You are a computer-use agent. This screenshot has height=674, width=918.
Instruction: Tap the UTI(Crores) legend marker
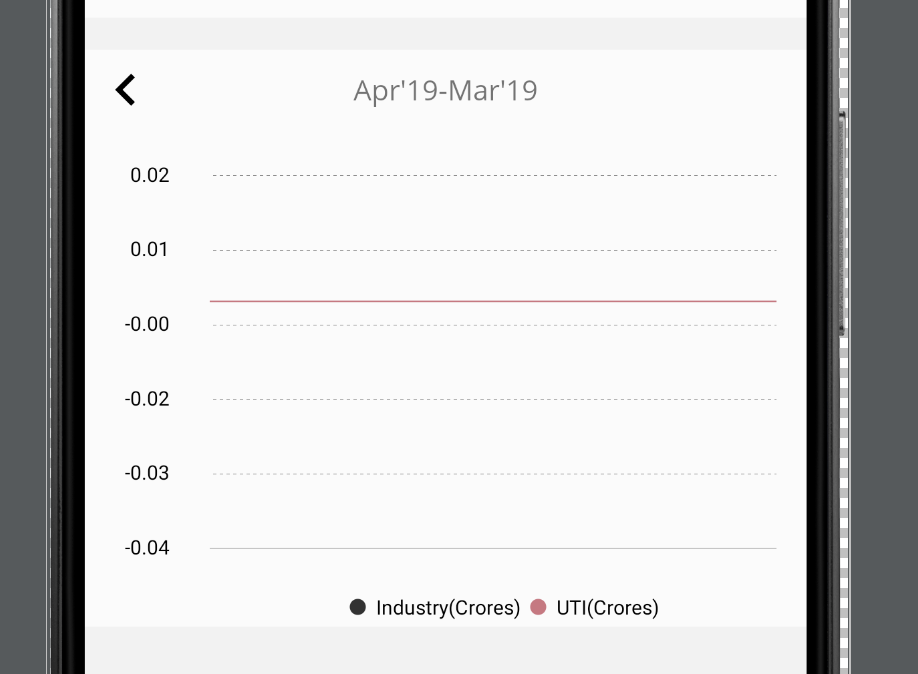(538, 606)
